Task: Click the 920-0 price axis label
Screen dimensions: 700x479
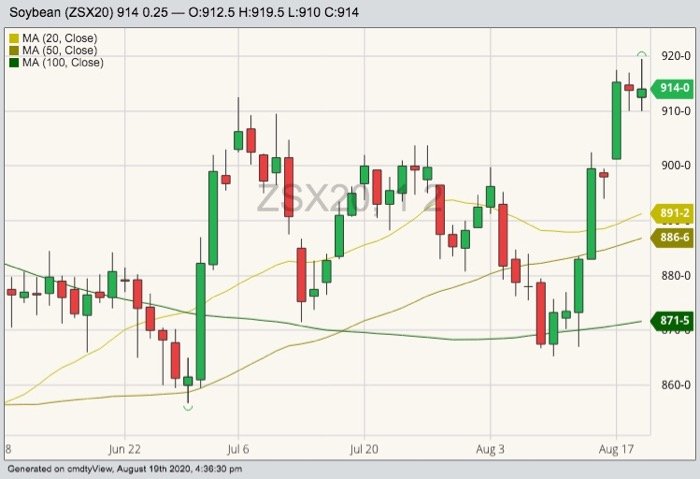Action: [x=675, y=56]
